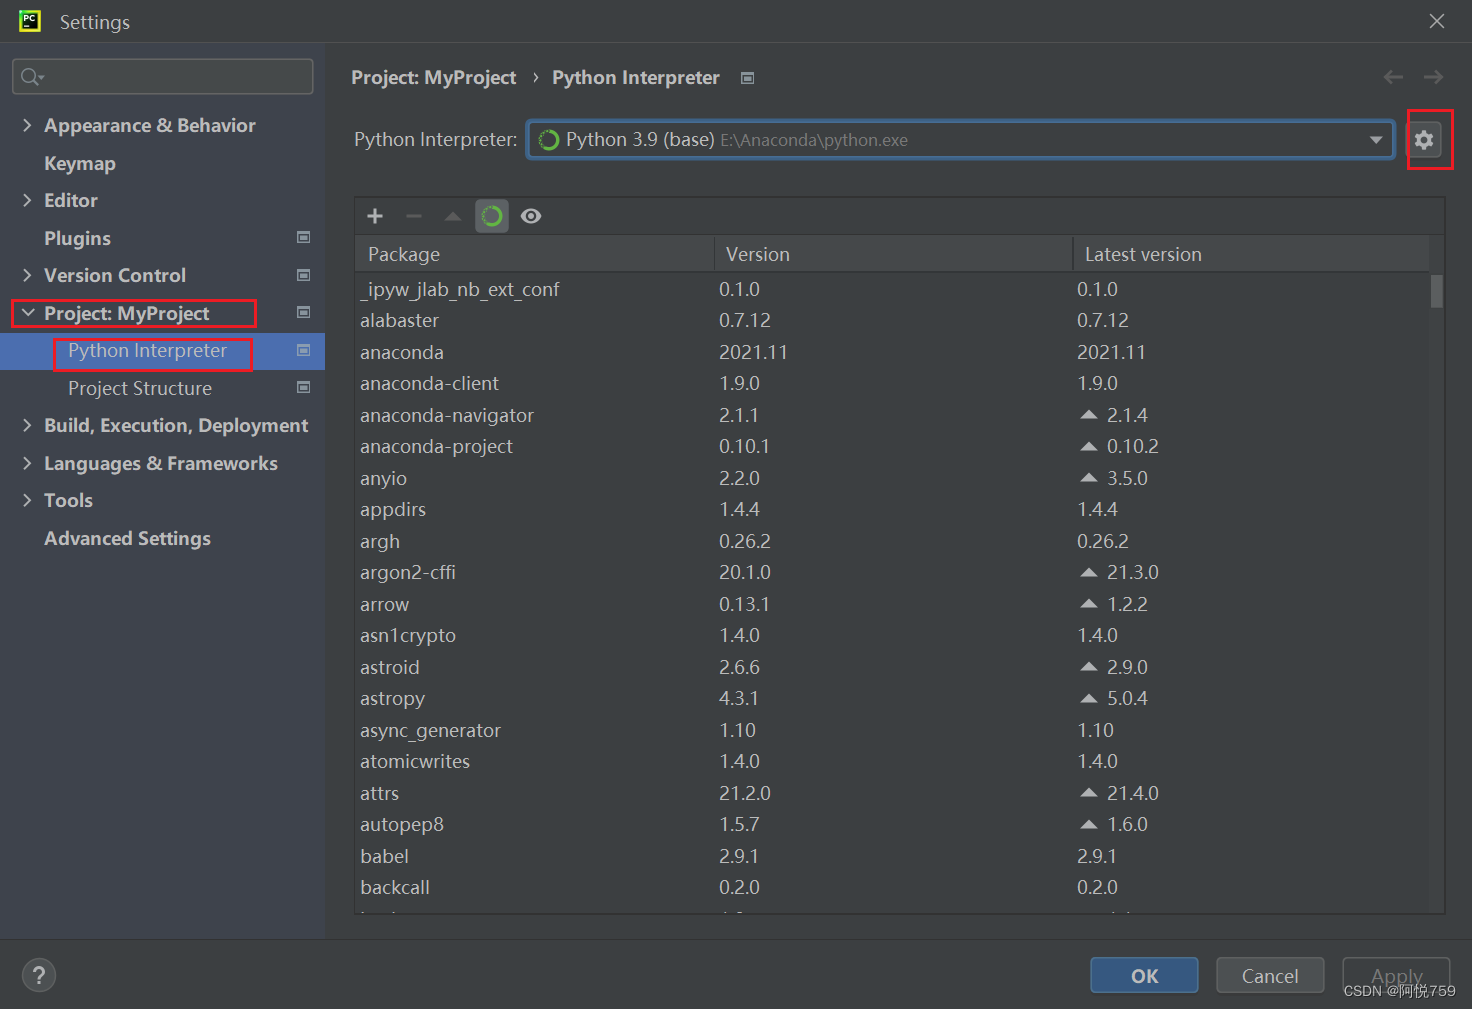Toggle the eye icon to show early releases
The image size is (1472, 1009).
tap(531, 216)
